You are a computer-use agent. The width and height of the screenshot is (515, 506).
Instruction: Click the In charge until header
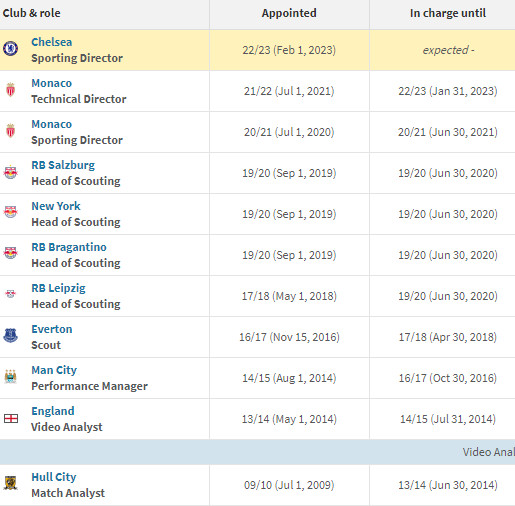(x=448, y=13)
